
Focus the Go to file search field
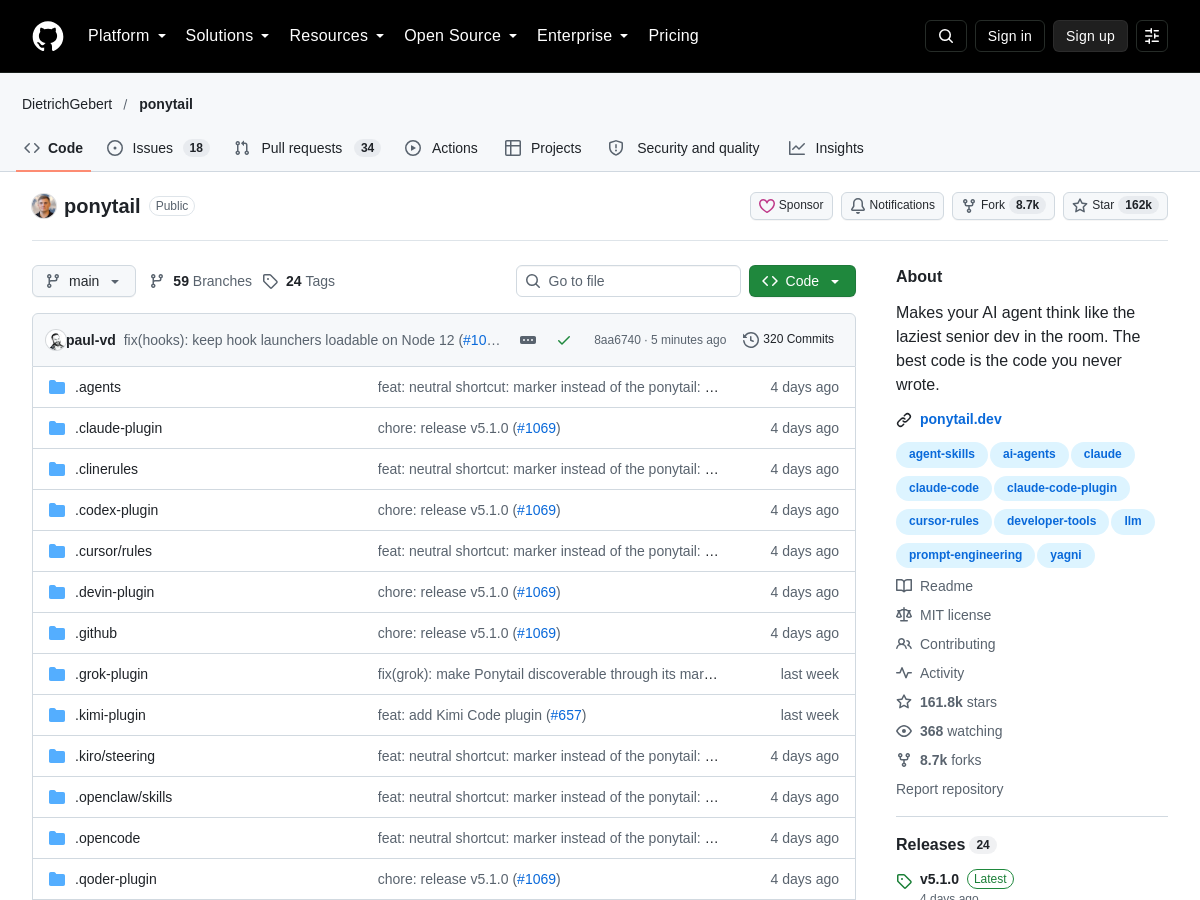(x=628, y=281)
